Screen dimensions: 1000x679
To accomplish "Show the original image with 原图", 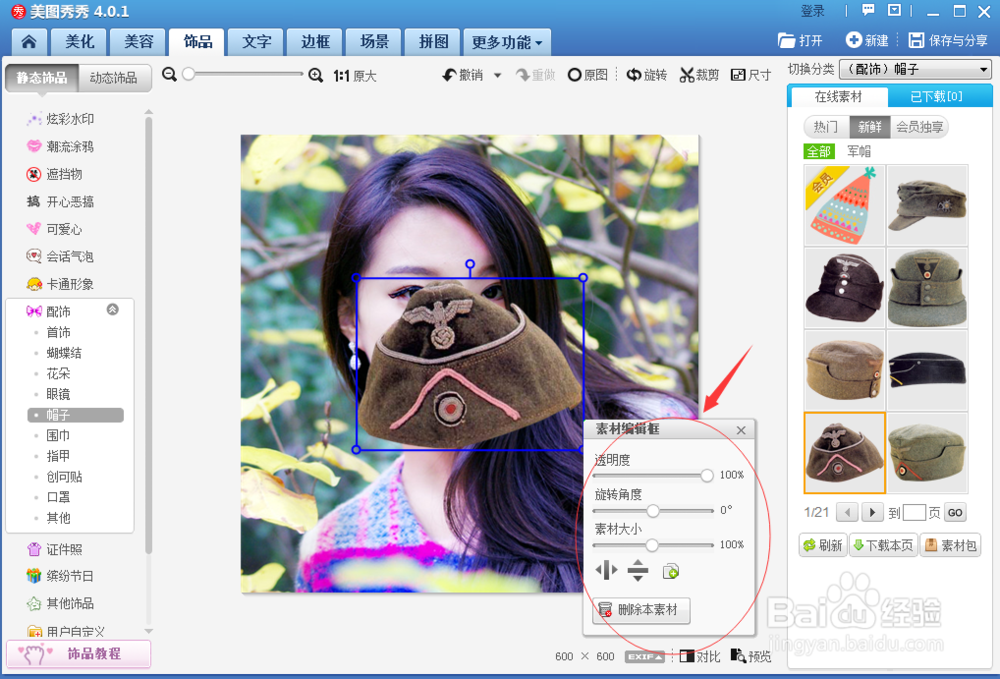I will tap(587, 75).
